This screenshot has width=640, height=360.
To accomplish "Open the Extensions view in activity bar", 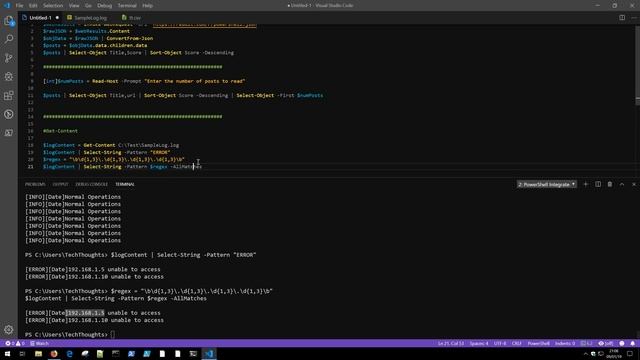I will click(x=9, y=96).
